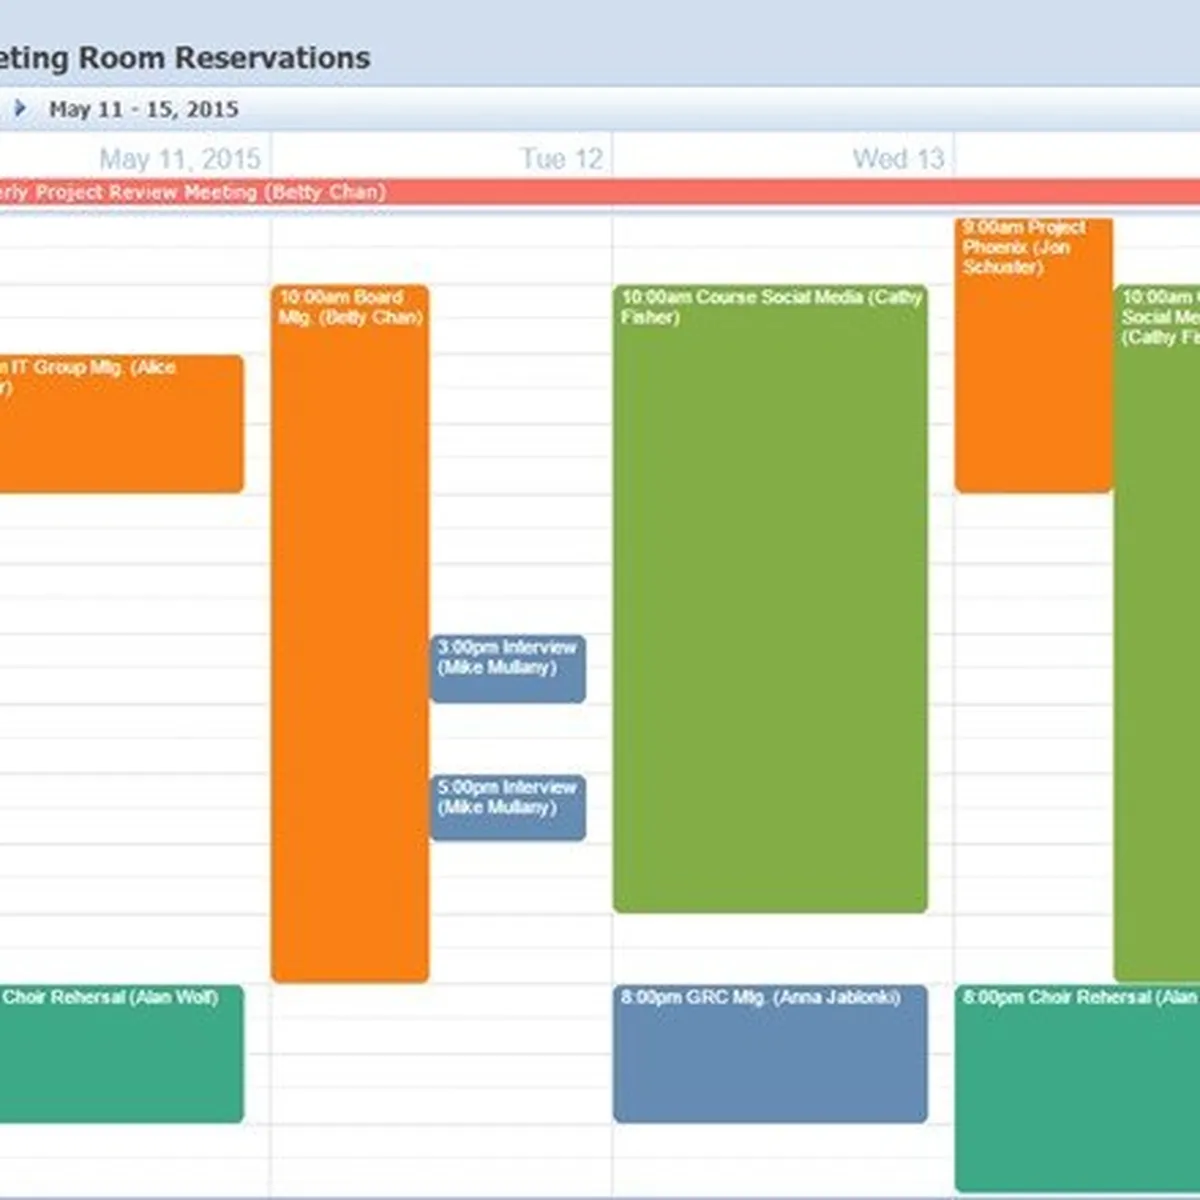Open the 10:00am Board Mtg. (Betty Chan) event

click(350, 633)
